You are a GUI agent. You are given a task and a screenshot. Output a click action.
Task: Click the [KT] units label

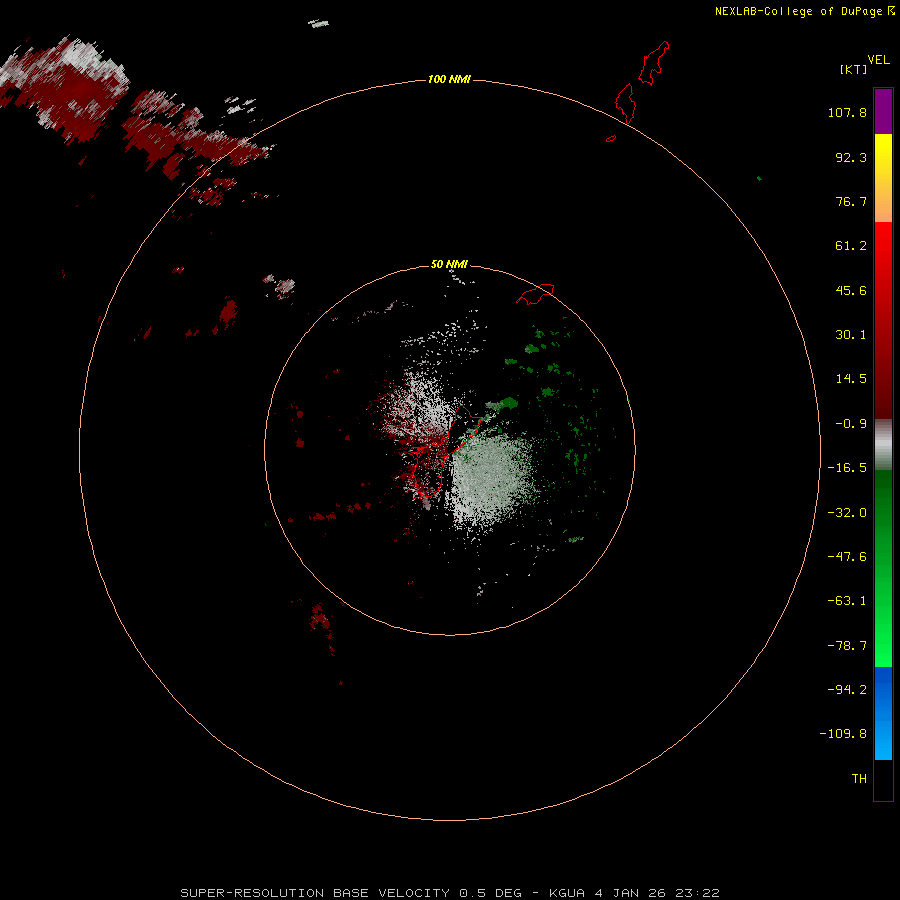pyautogui.click(x=854, y=69)
